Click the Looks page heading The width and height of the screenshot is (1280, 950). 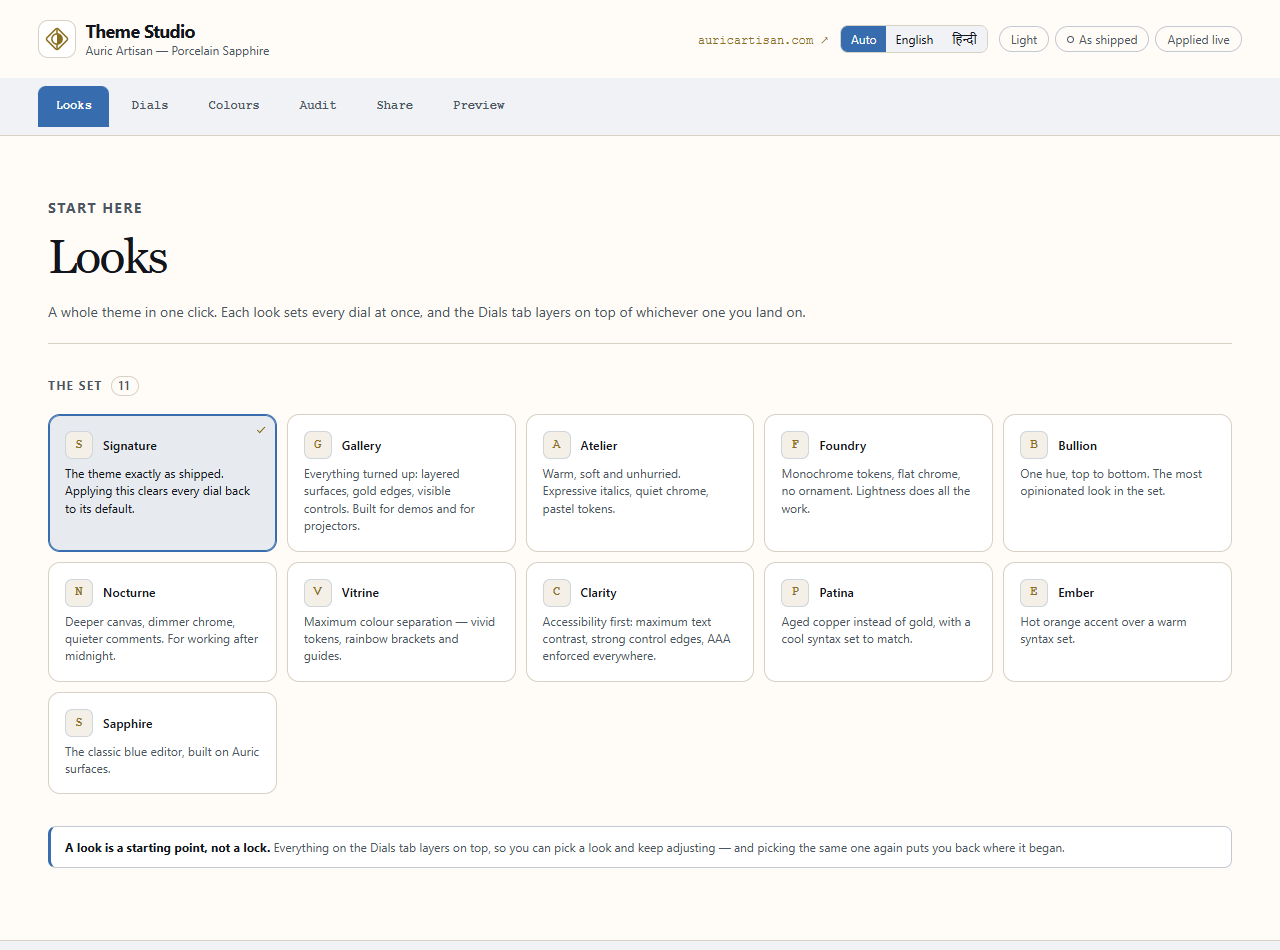pyautogui.click(x=108, y=257)
